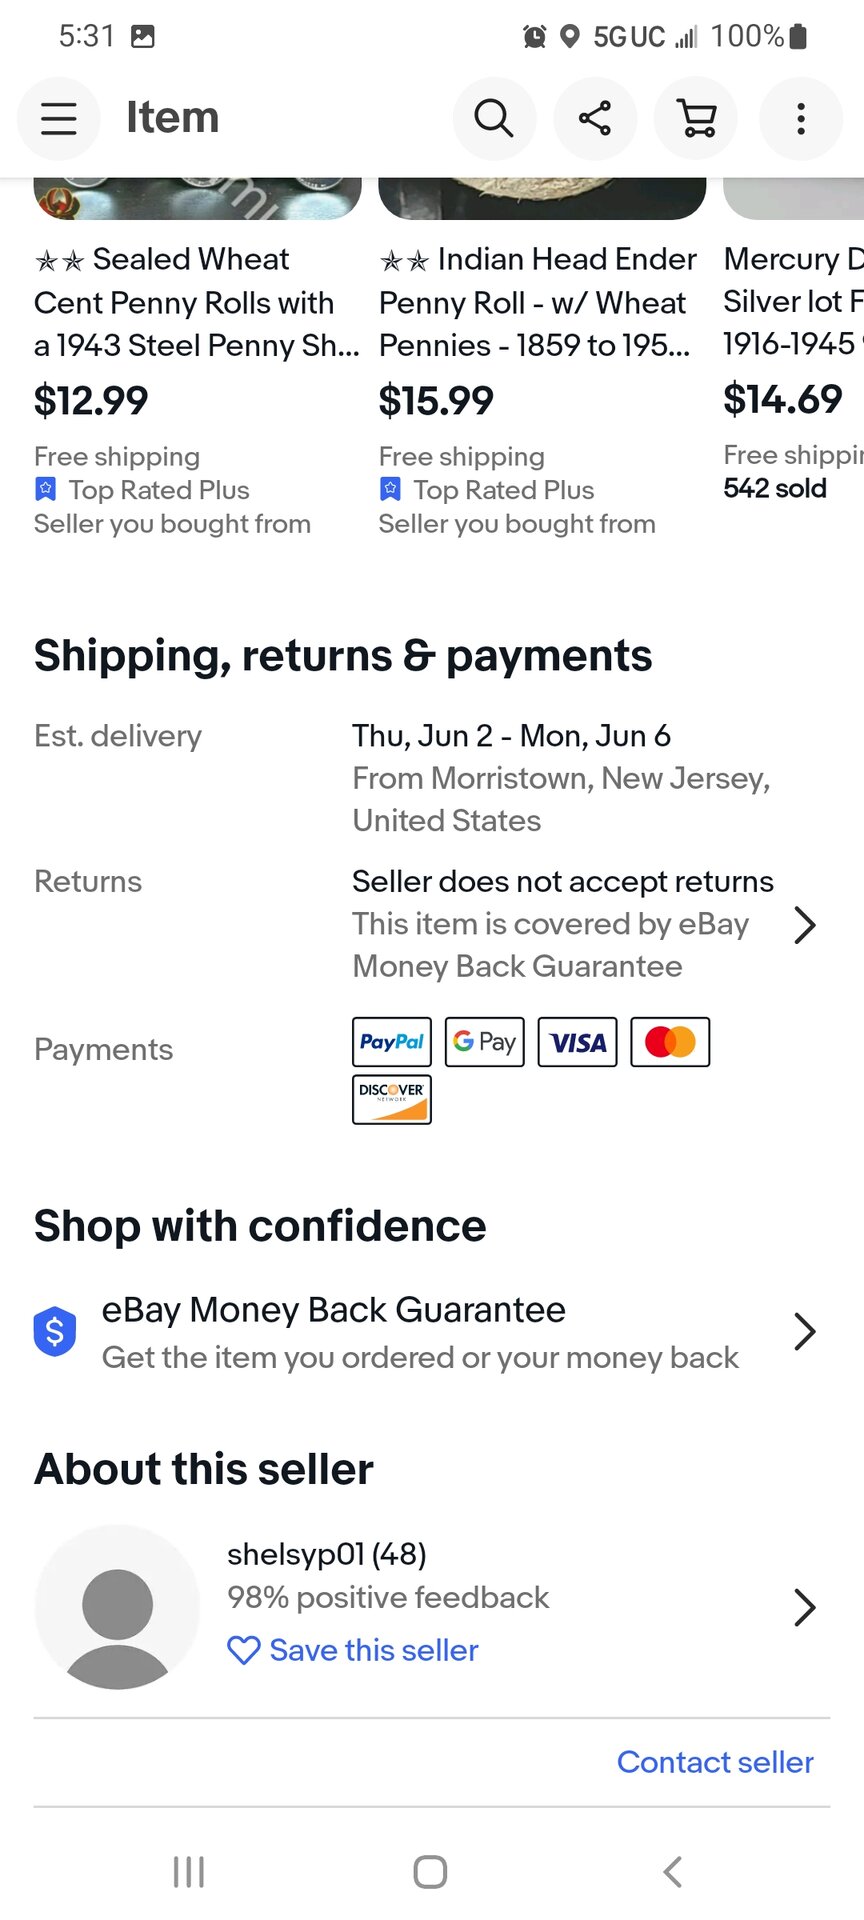This screenshot has width=864, height=1920.
Task: Open shelsyp01 seller profile chevron
Action: 805,1607
